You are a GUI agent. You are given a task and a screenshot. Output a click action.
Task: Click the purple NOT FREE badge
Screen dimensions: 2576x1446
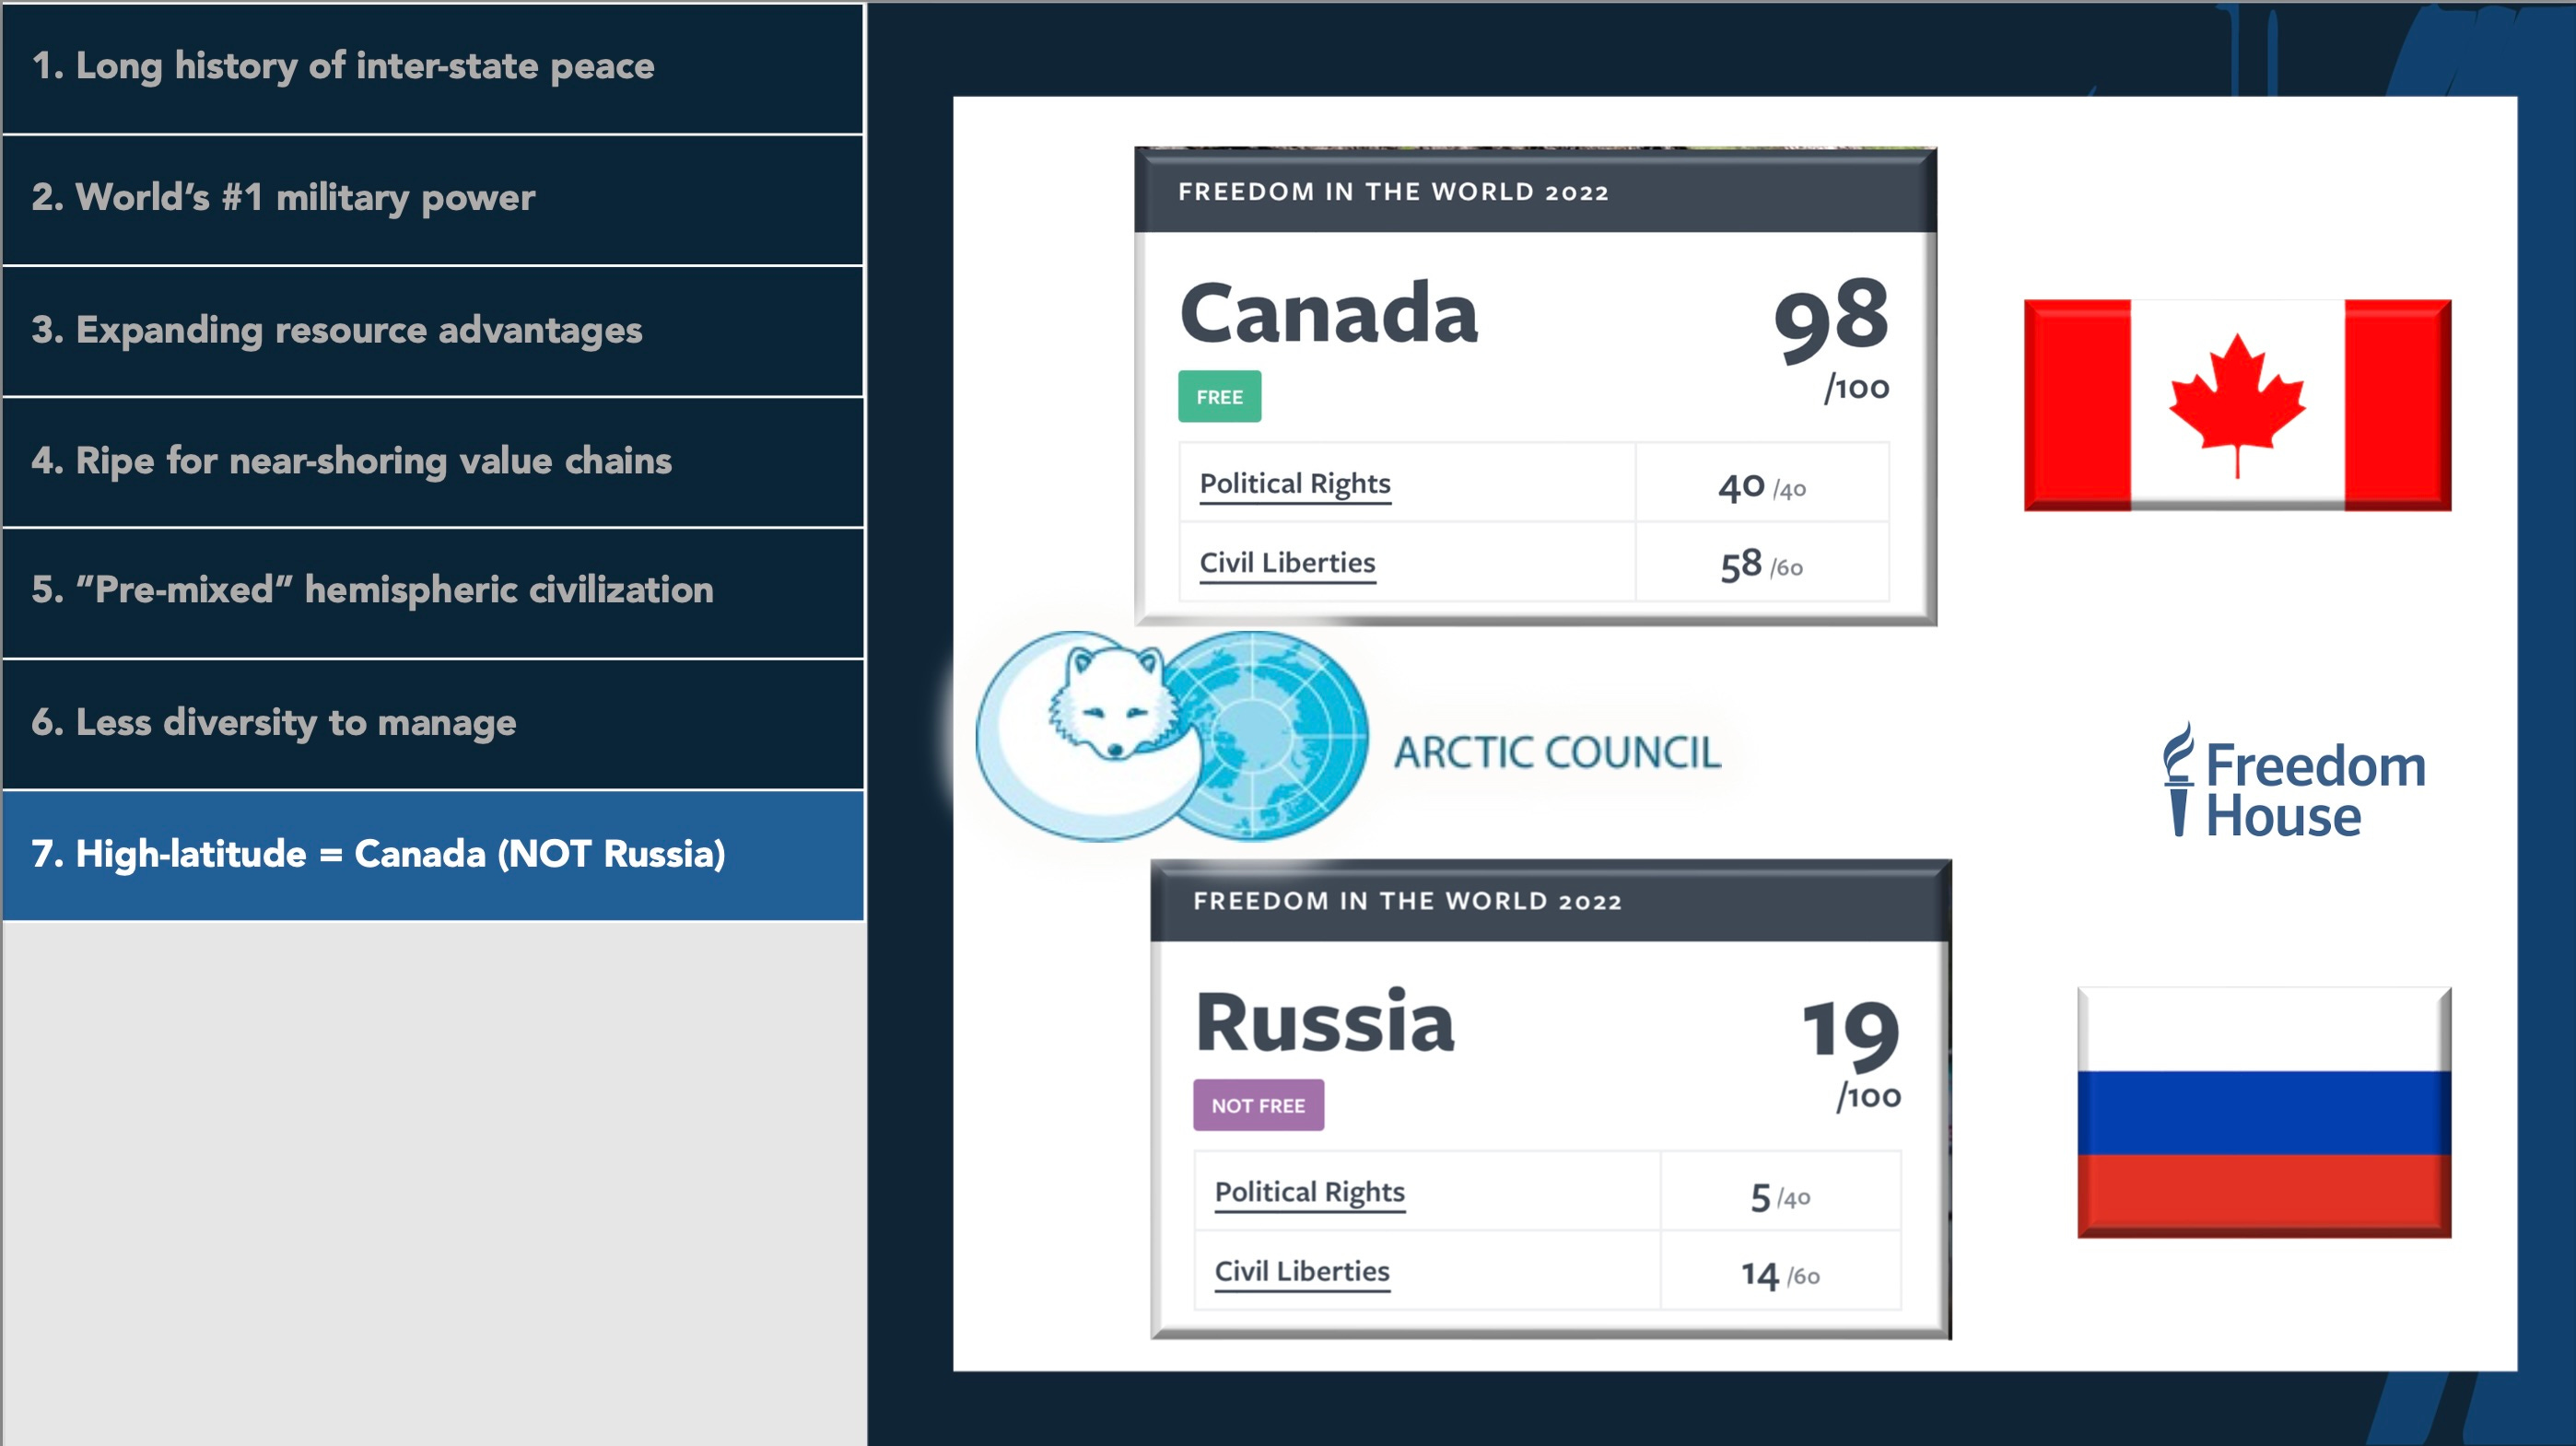click(1258, 1105)
